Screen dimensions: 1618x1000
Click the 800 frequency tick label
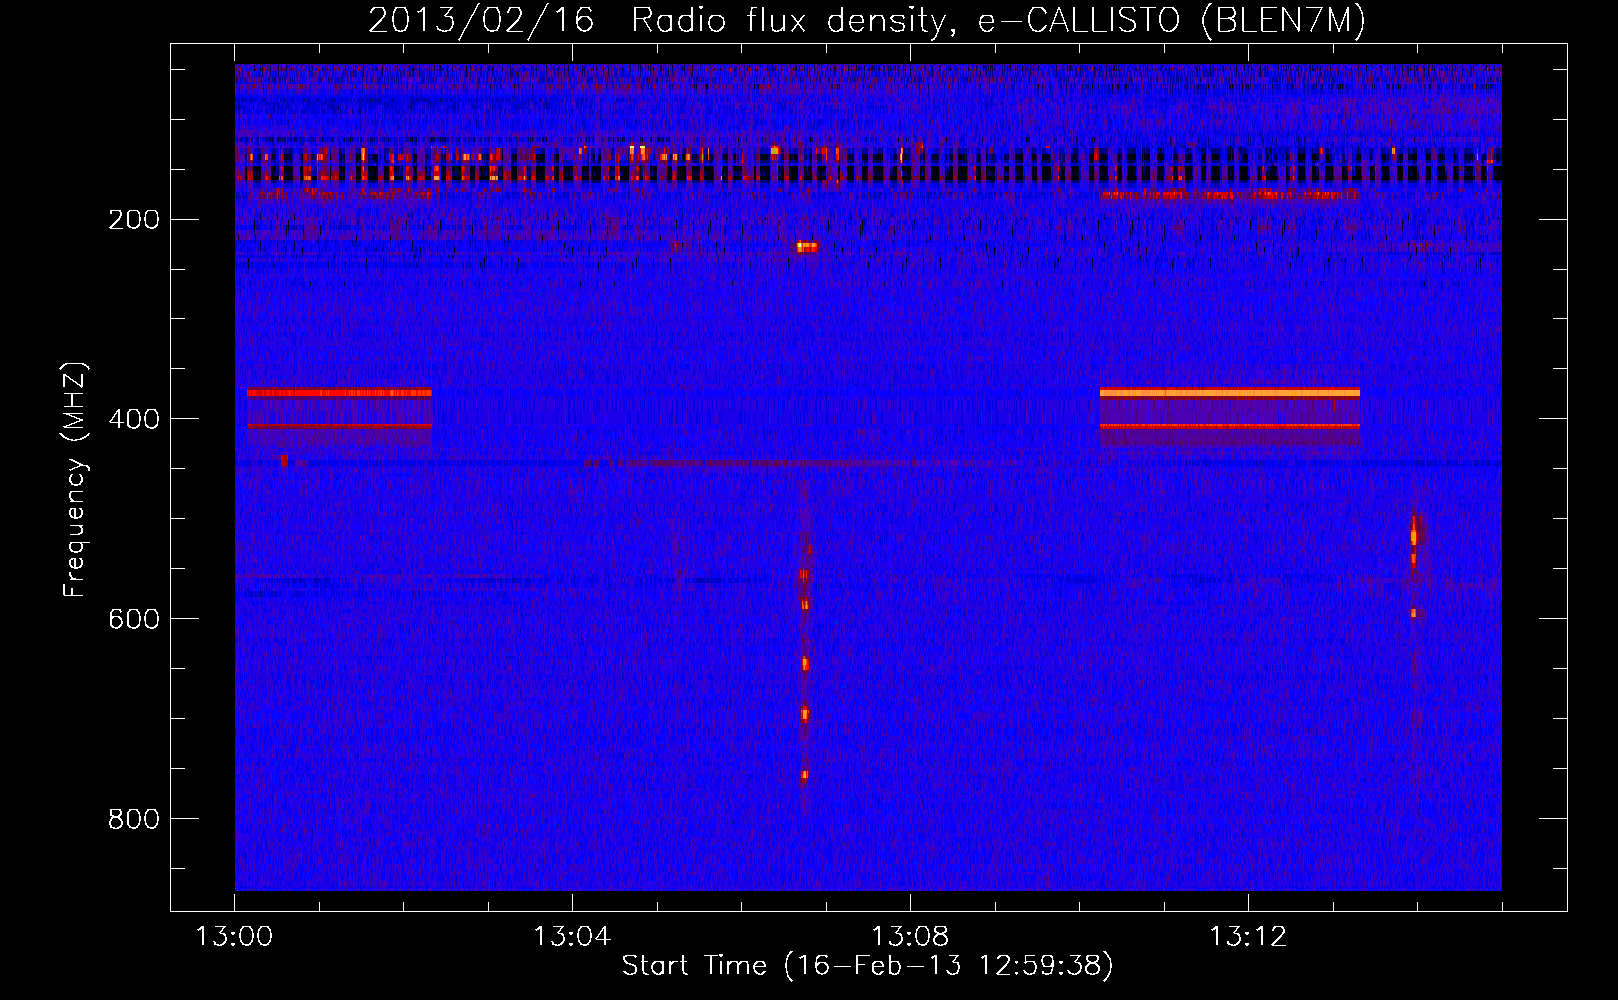coord(133,819)
